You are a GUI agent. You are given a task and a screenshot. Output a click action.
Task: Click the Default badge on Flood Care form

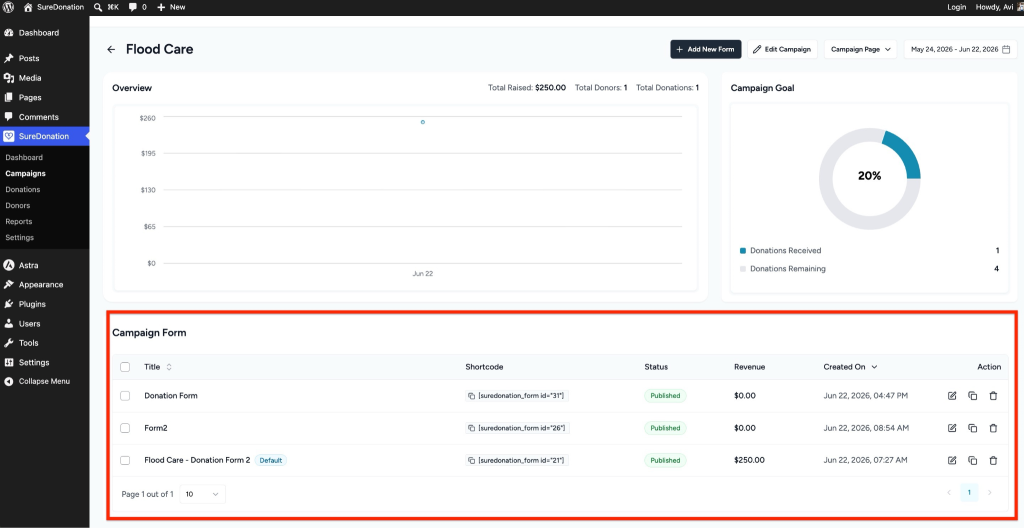pos(270,461)
